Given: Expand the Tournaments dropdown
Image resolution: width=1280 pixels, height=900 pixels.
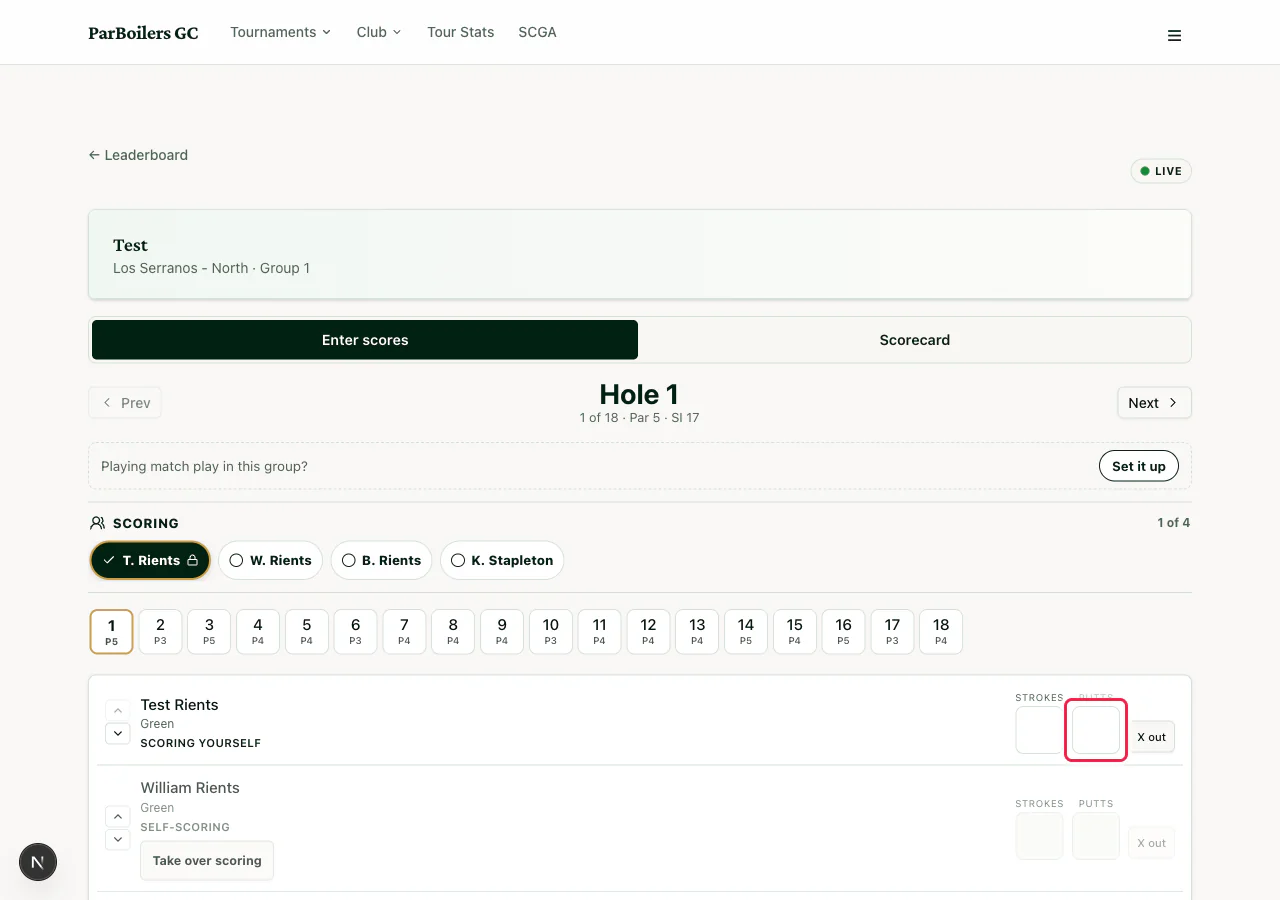Looking at the screenshot, I should coord(280,32).
